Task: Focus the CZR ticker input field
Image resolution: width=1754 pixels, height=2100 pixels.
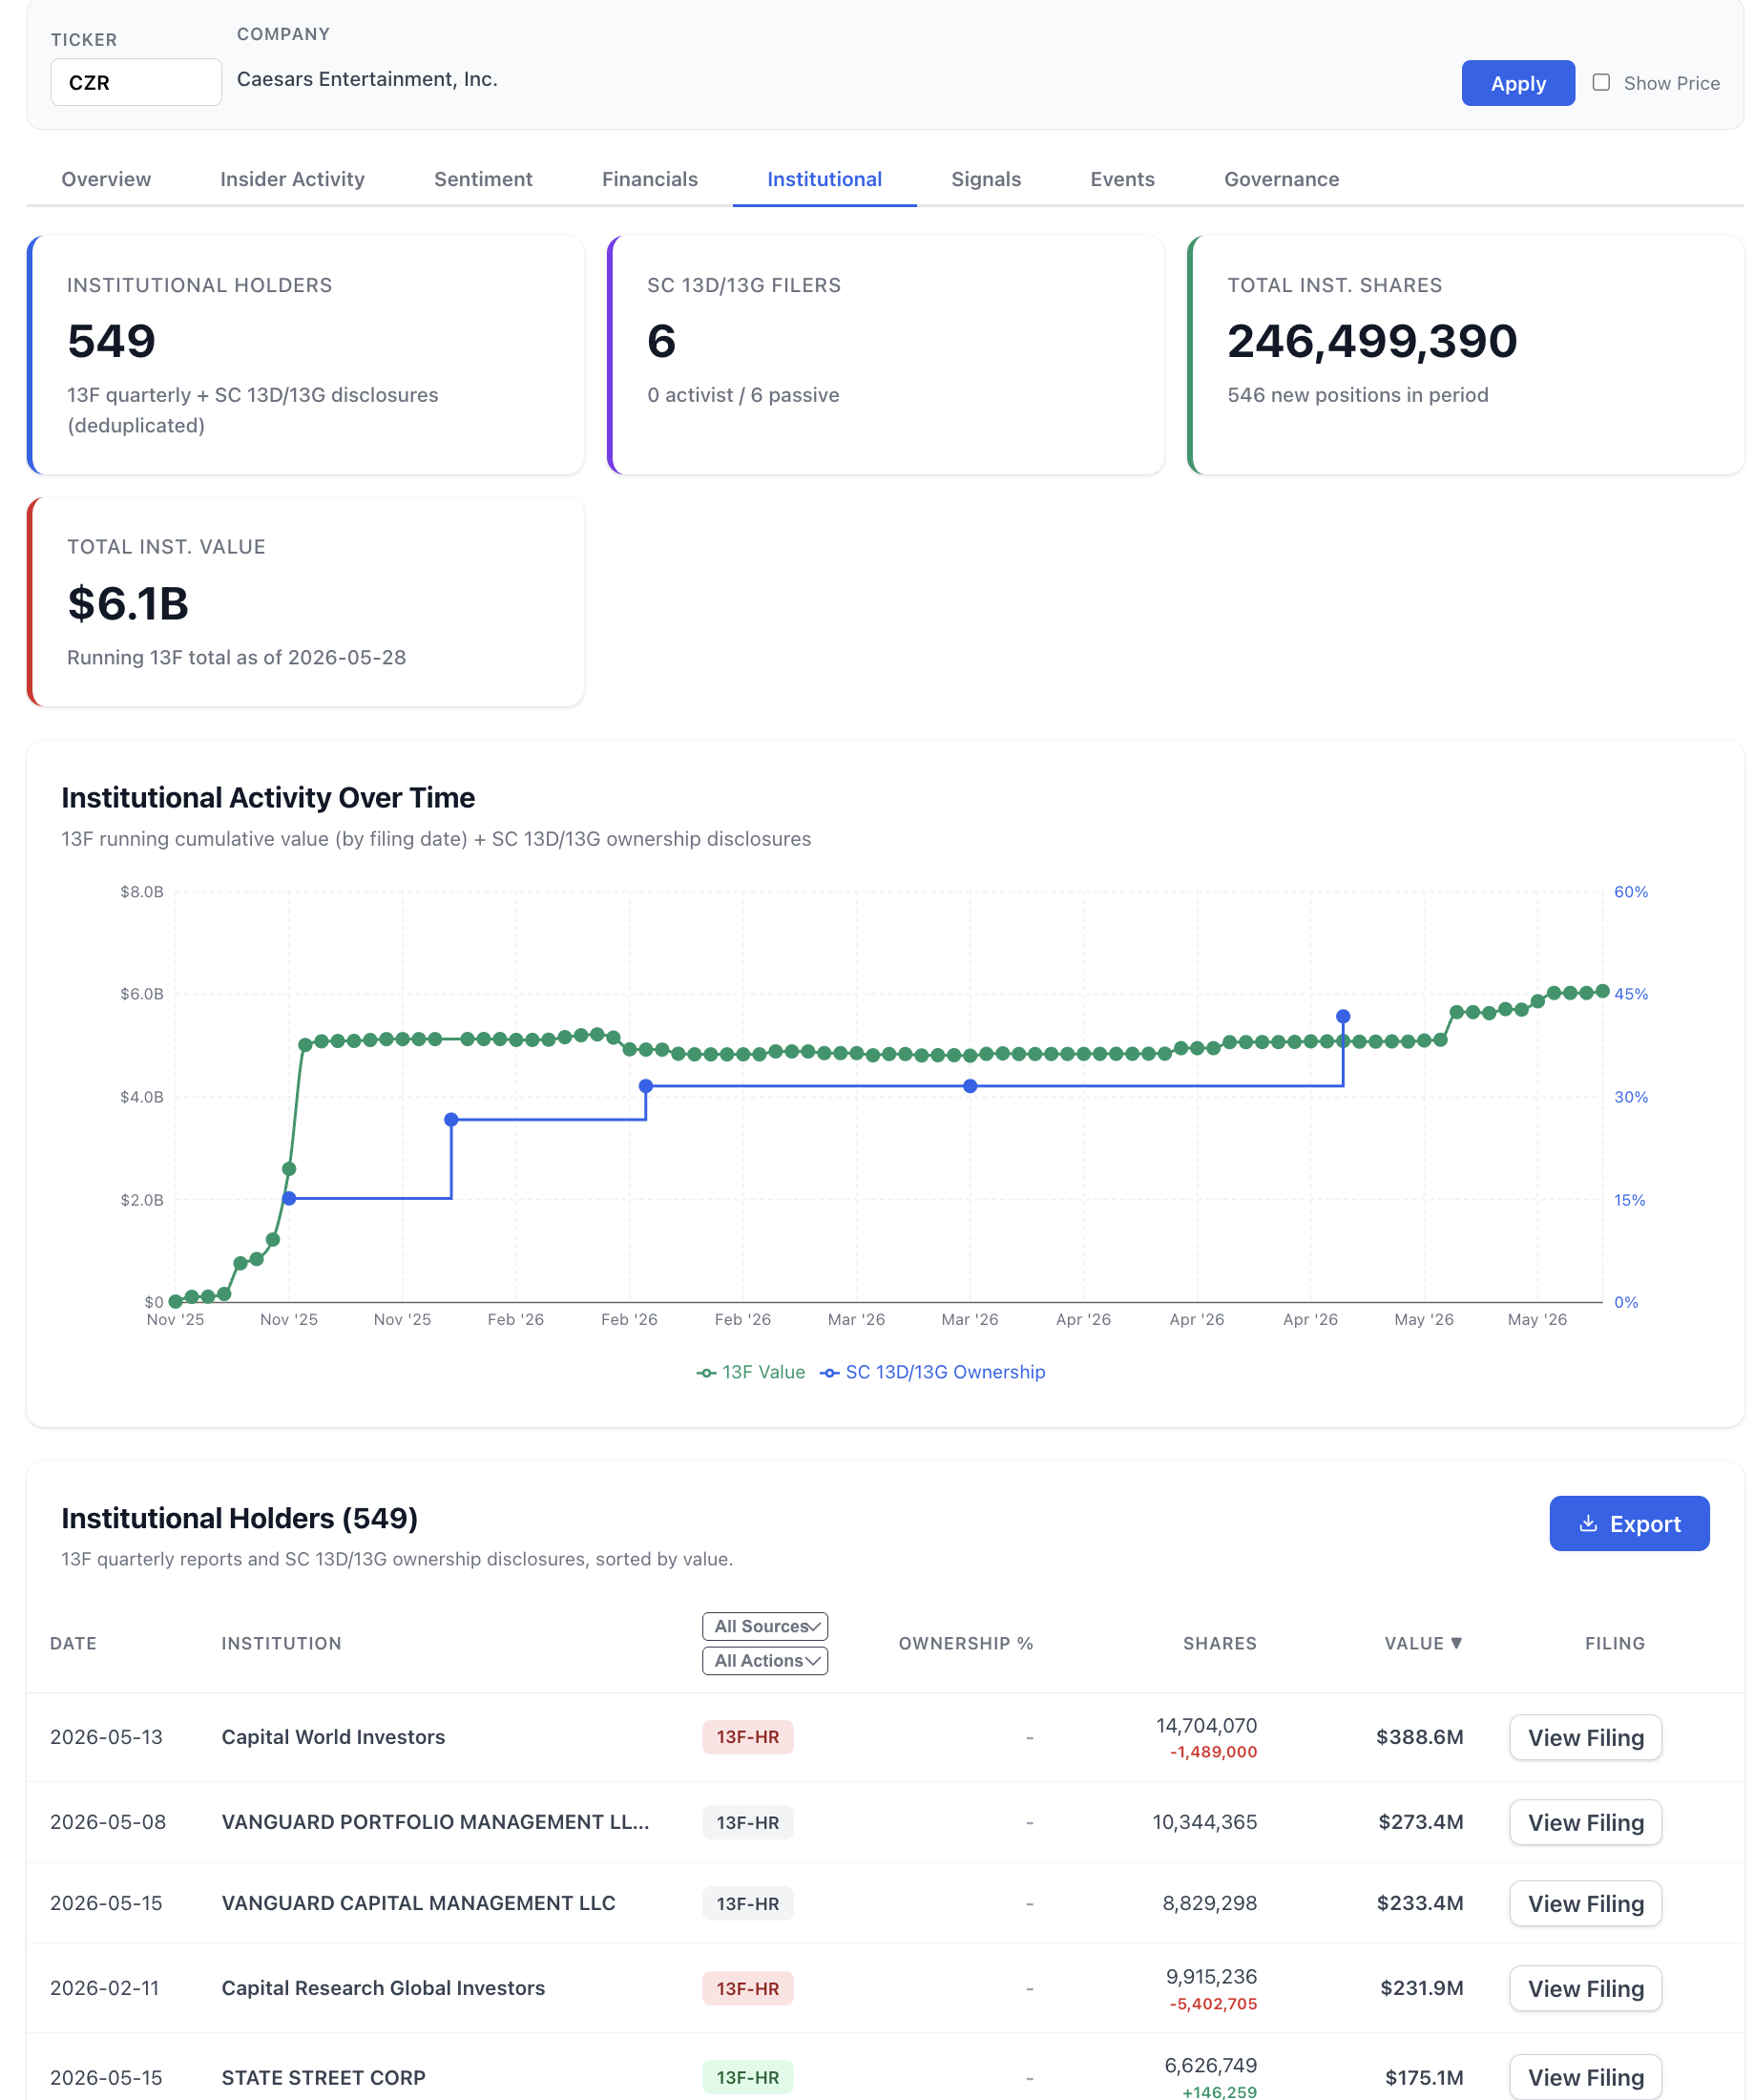Action: tap(136, 82)
